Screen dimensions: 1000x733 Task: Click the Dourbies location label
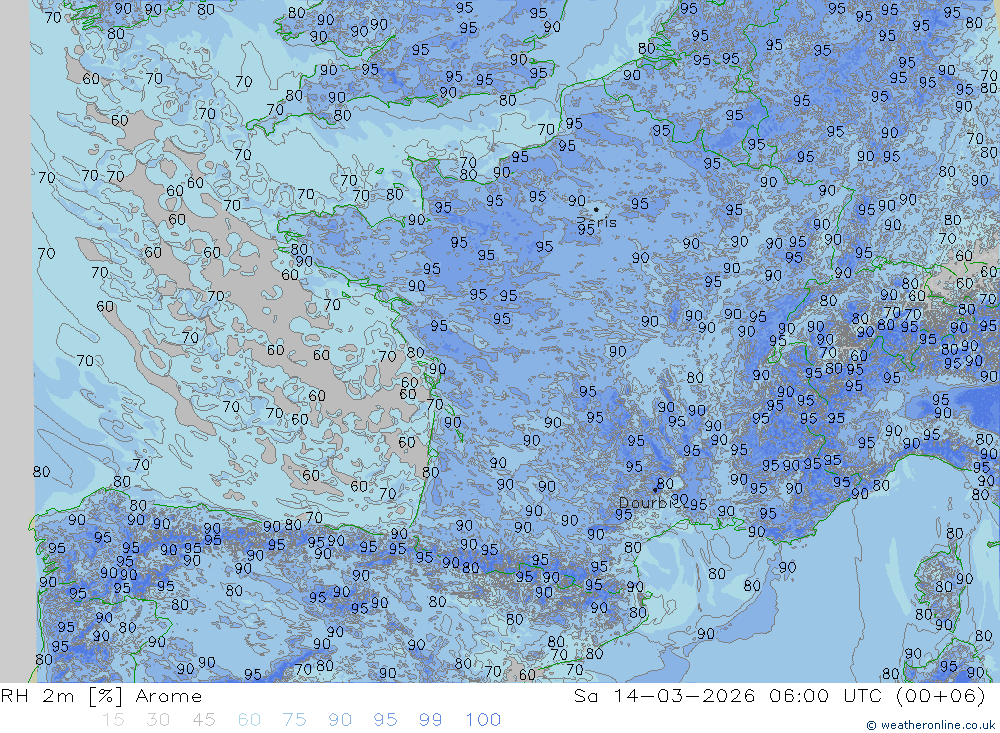(652, 503)
